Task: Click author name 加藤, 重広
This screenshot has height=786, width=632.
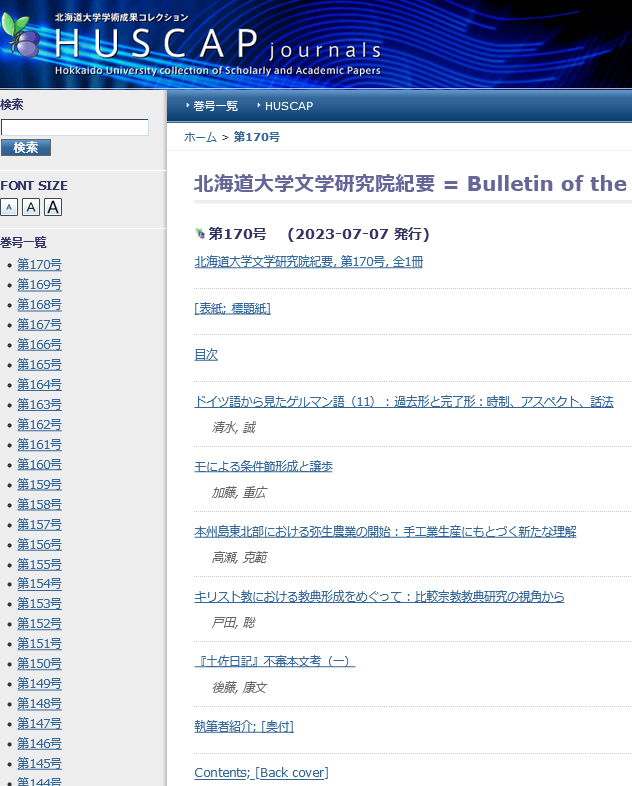Action: pos(239,493)
